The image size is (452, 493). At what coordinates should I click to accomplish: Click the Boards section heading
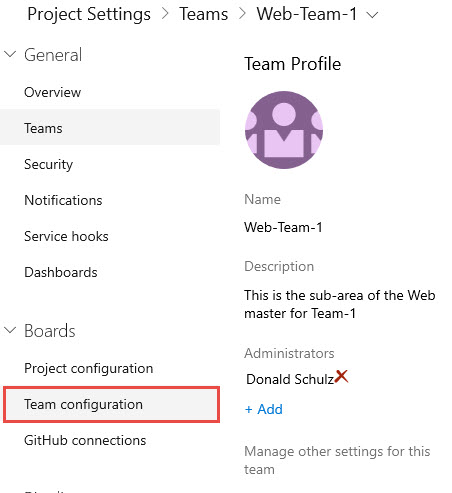(x=50, y=331)
